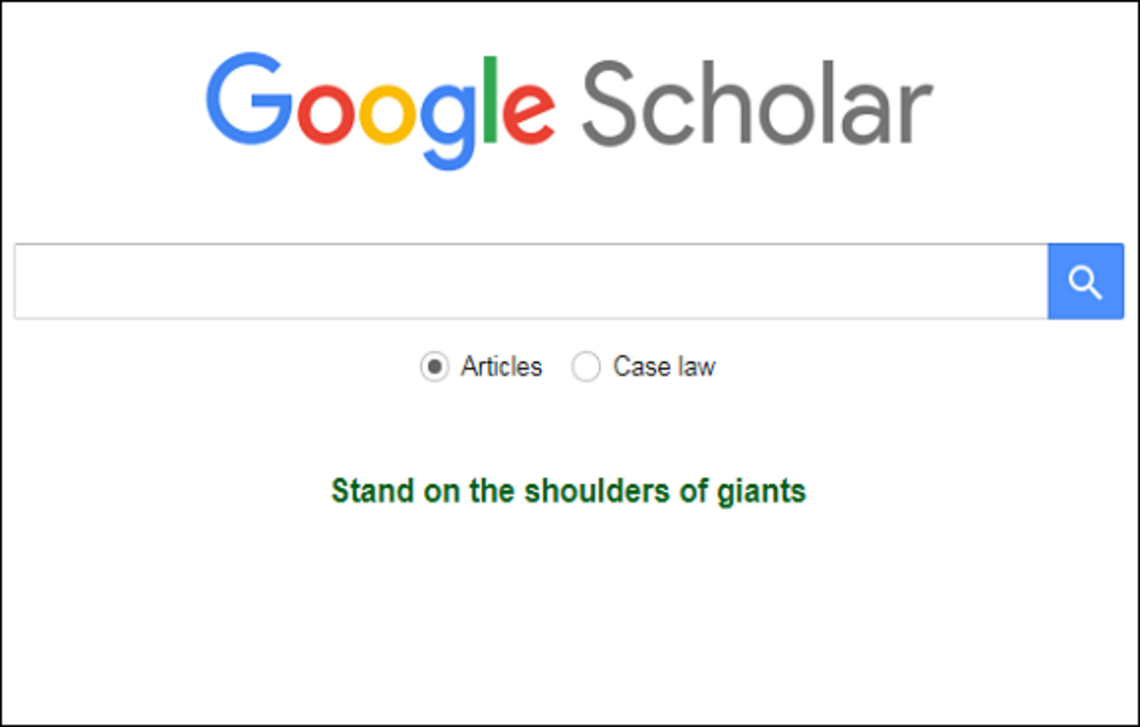Click the blue capital G in logo

tap(250, 98)
